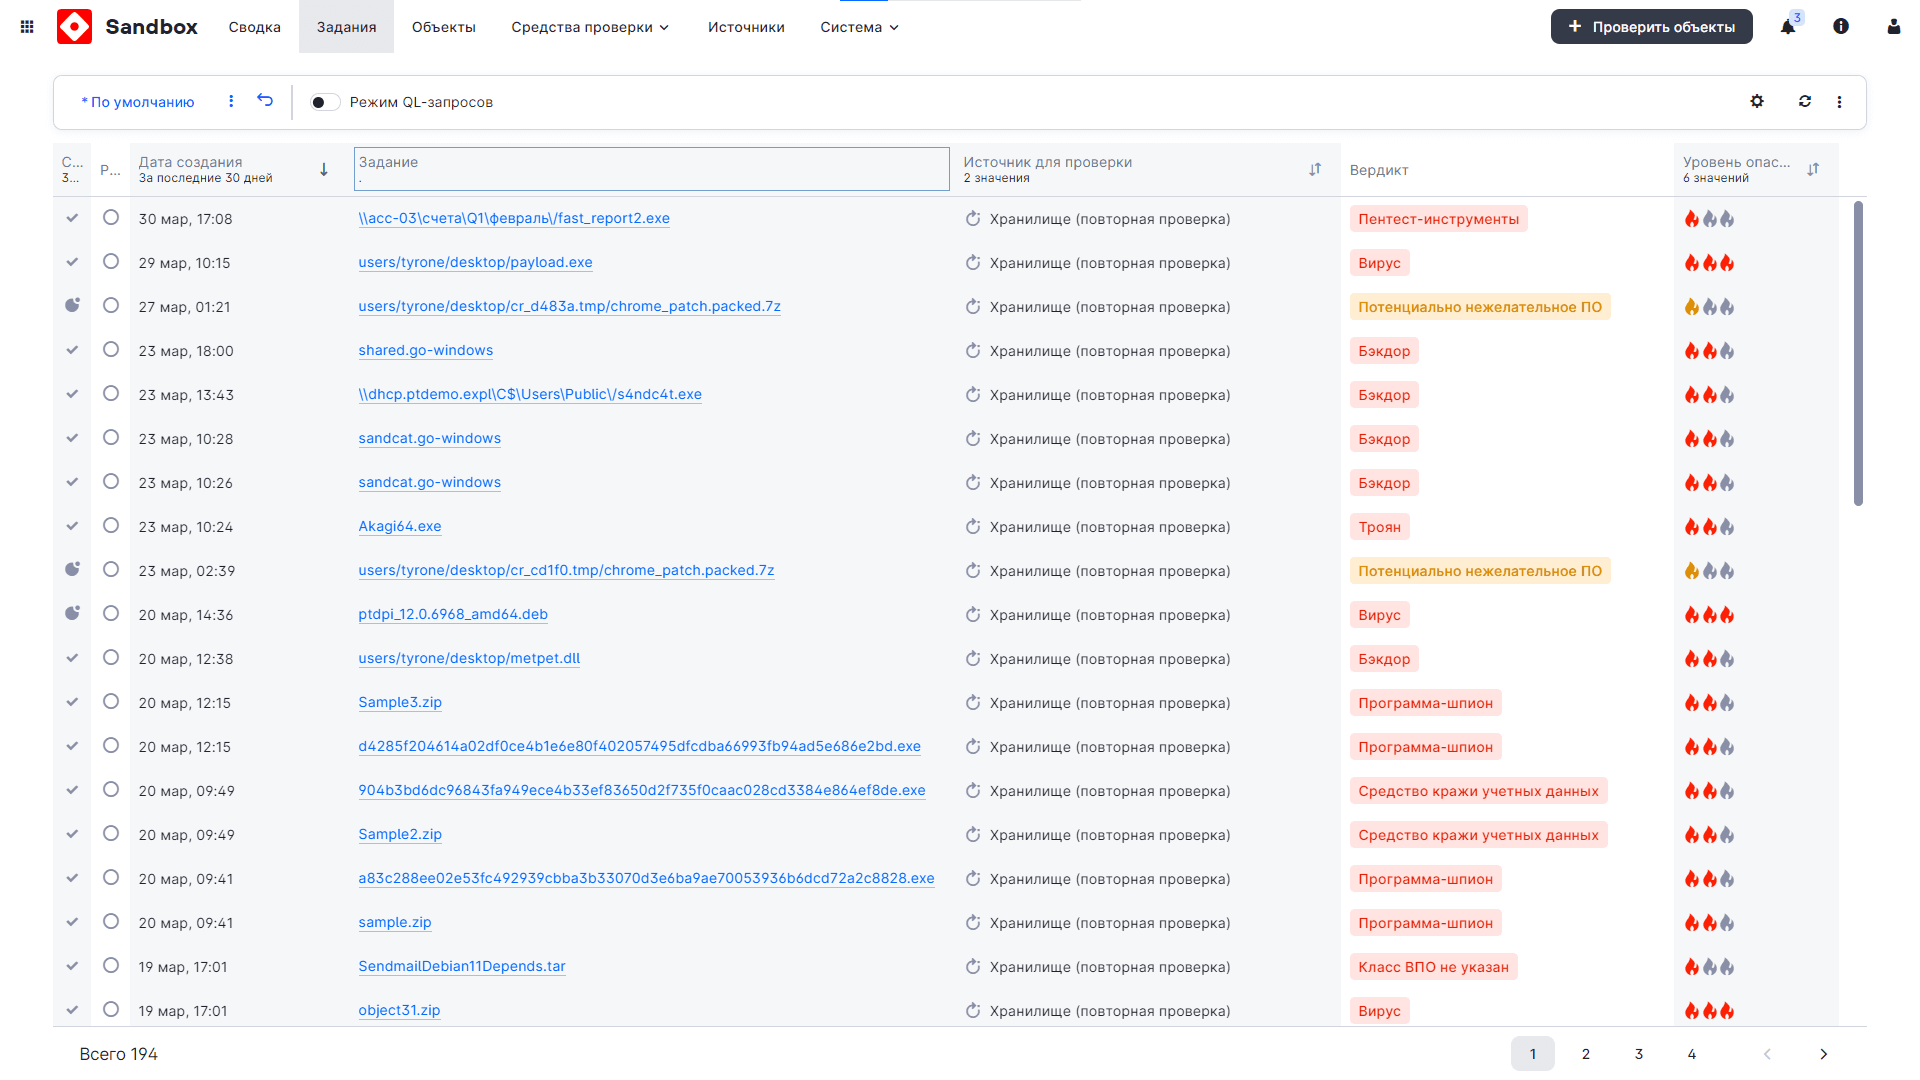Click the notifications bell icon
The width and height of the screenshot is (1920, 1080).
[x=1788, y=27]
